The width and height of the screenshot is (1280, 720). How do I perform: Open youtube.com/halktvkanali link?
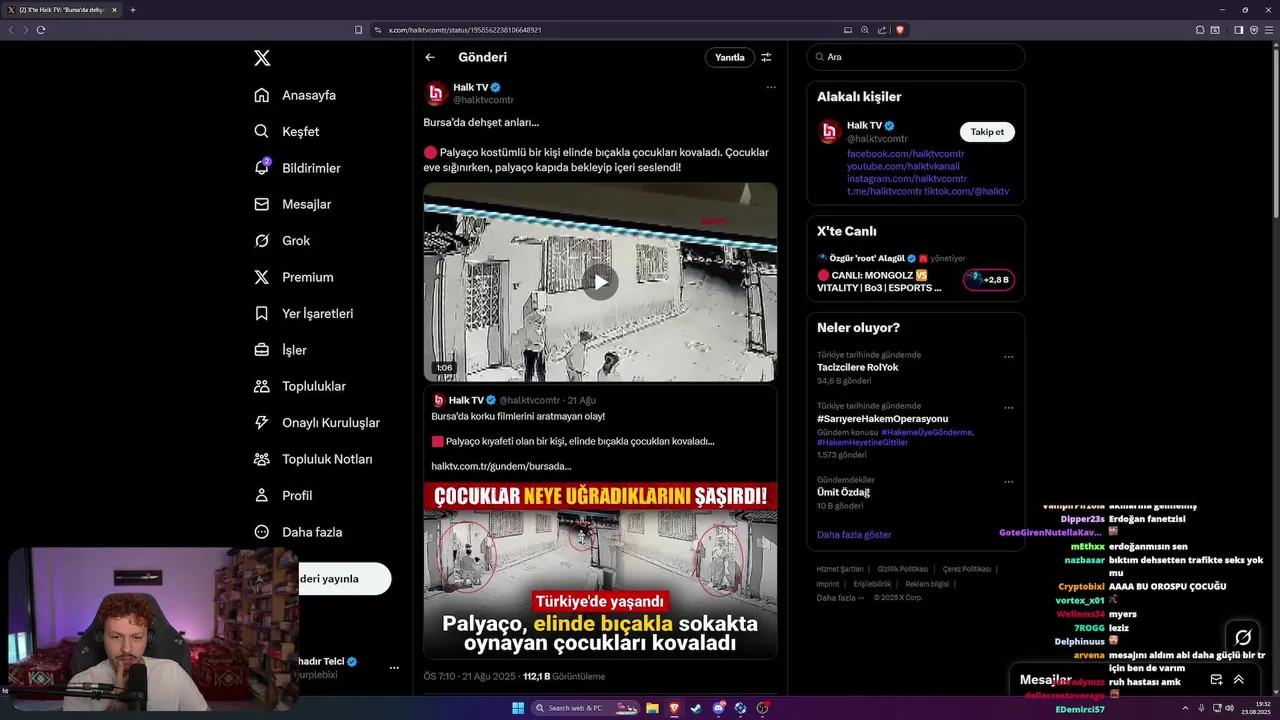point(903,166)
